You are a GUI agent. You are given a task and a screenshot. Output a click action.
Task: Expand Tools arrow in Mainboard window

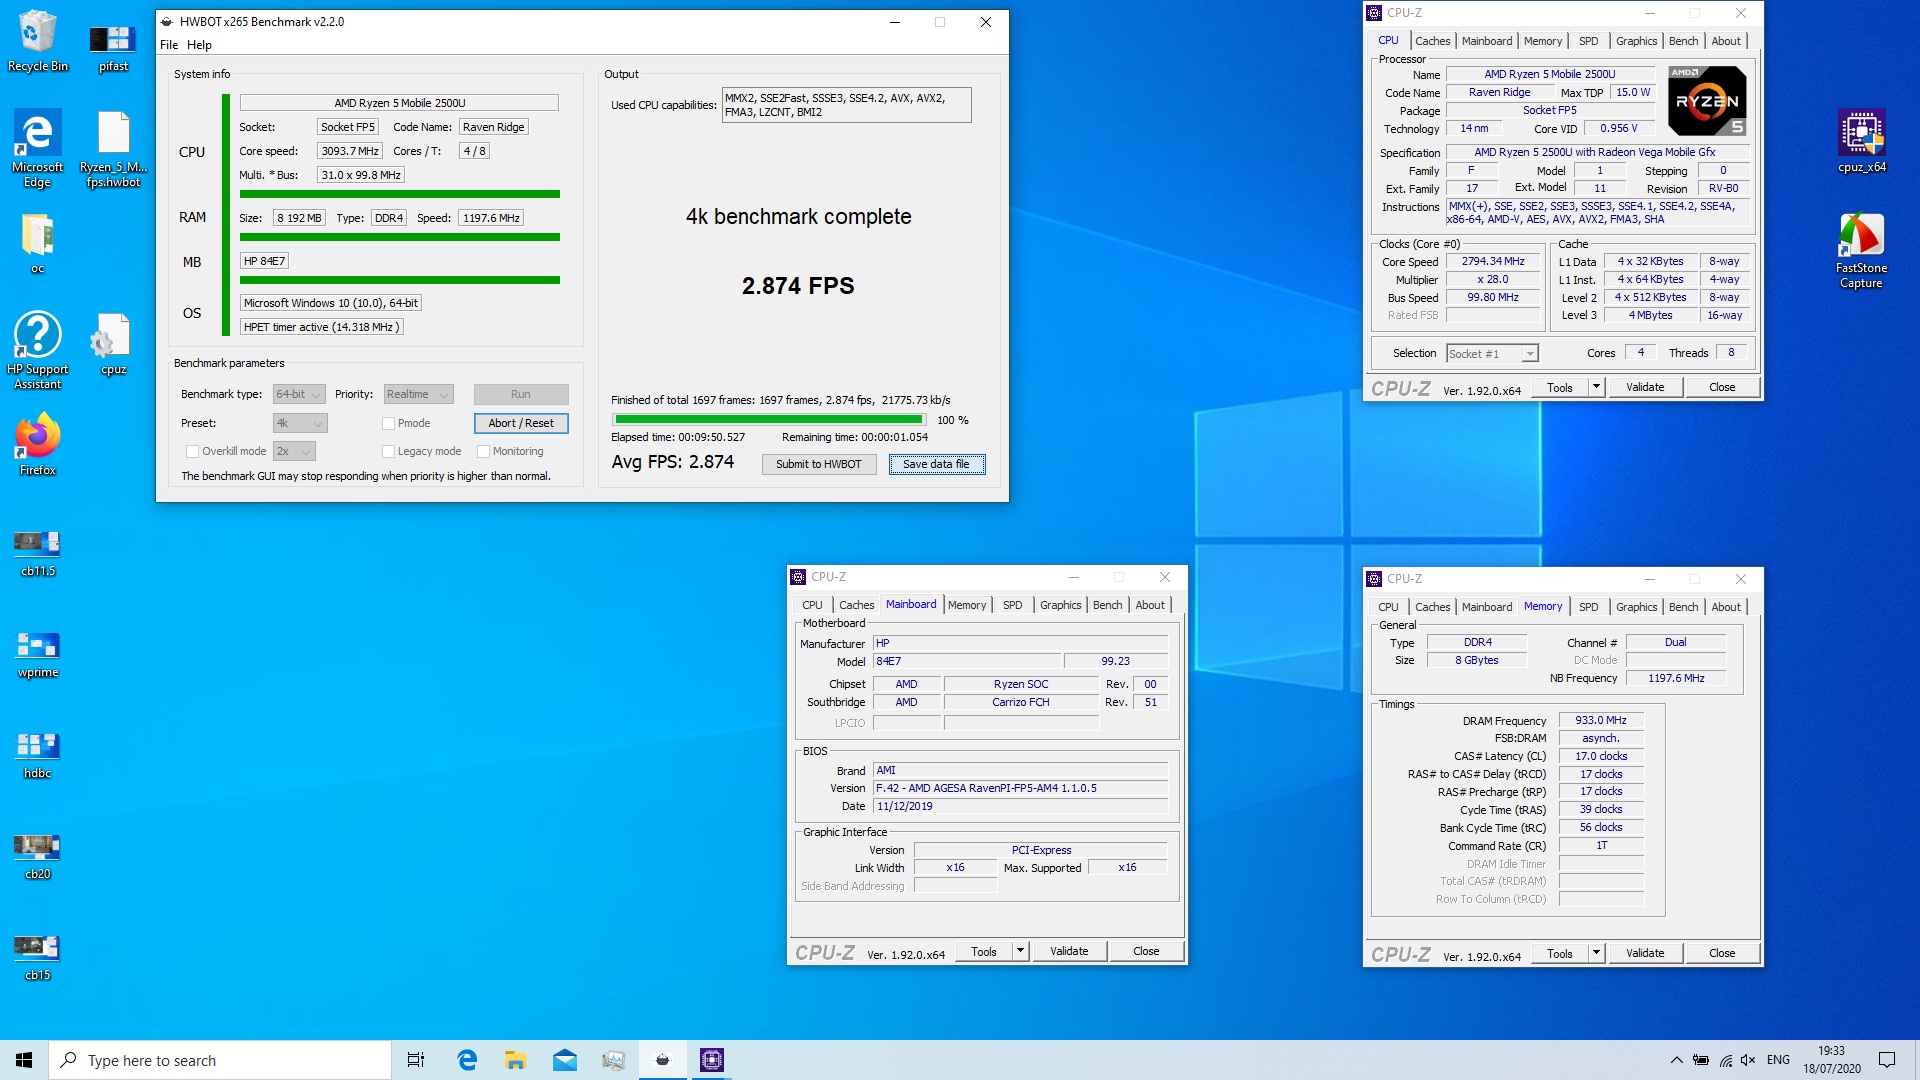(1020, 951)
